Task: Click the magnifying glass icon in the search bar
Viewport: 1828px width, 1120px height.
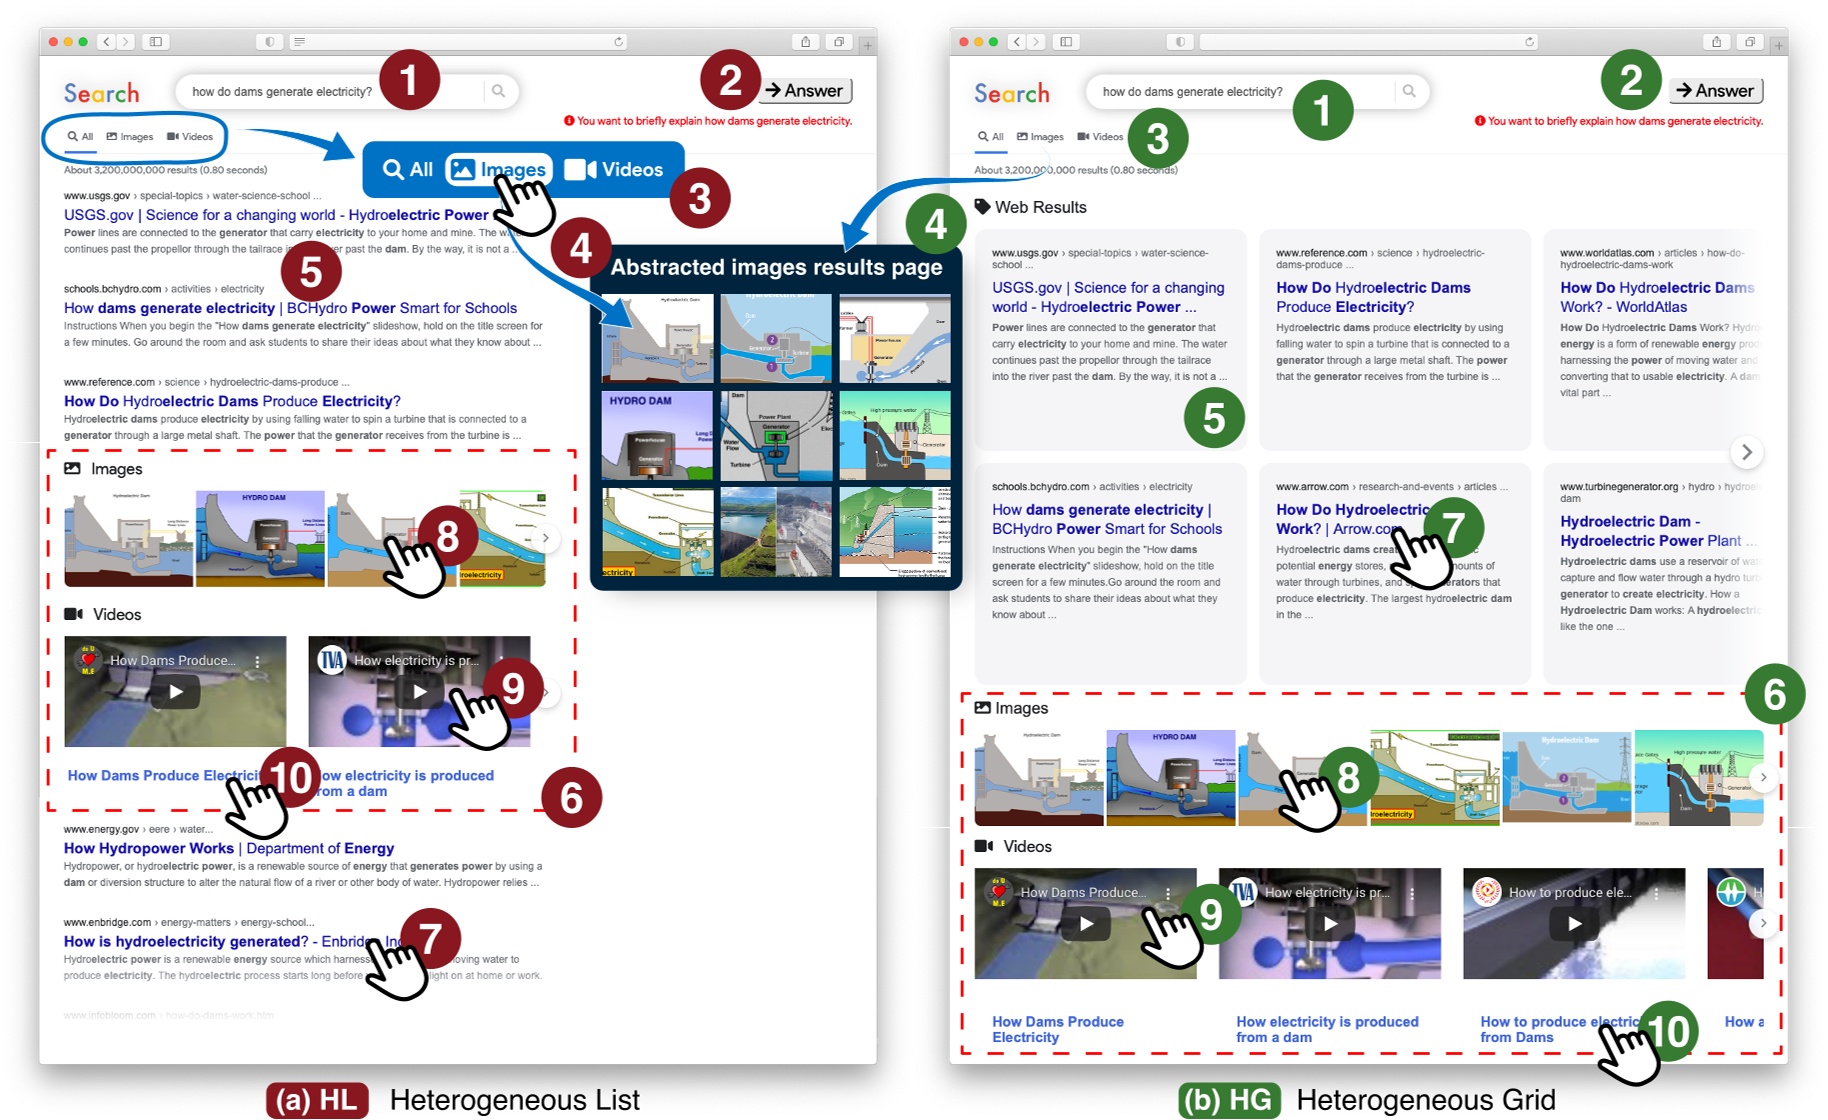Action: click(498, 91)
